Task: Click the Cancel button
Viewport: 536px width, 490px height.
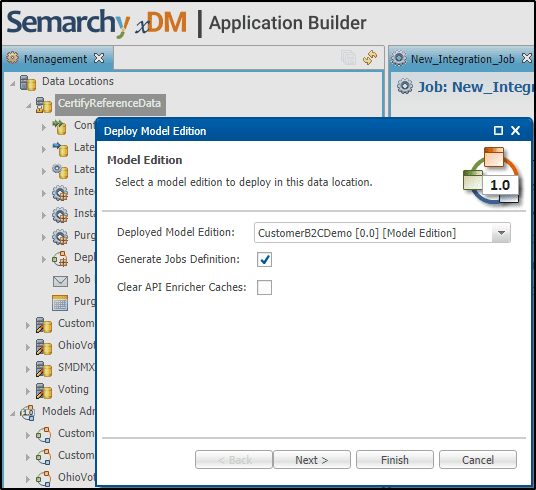Action: coord(478,460)
